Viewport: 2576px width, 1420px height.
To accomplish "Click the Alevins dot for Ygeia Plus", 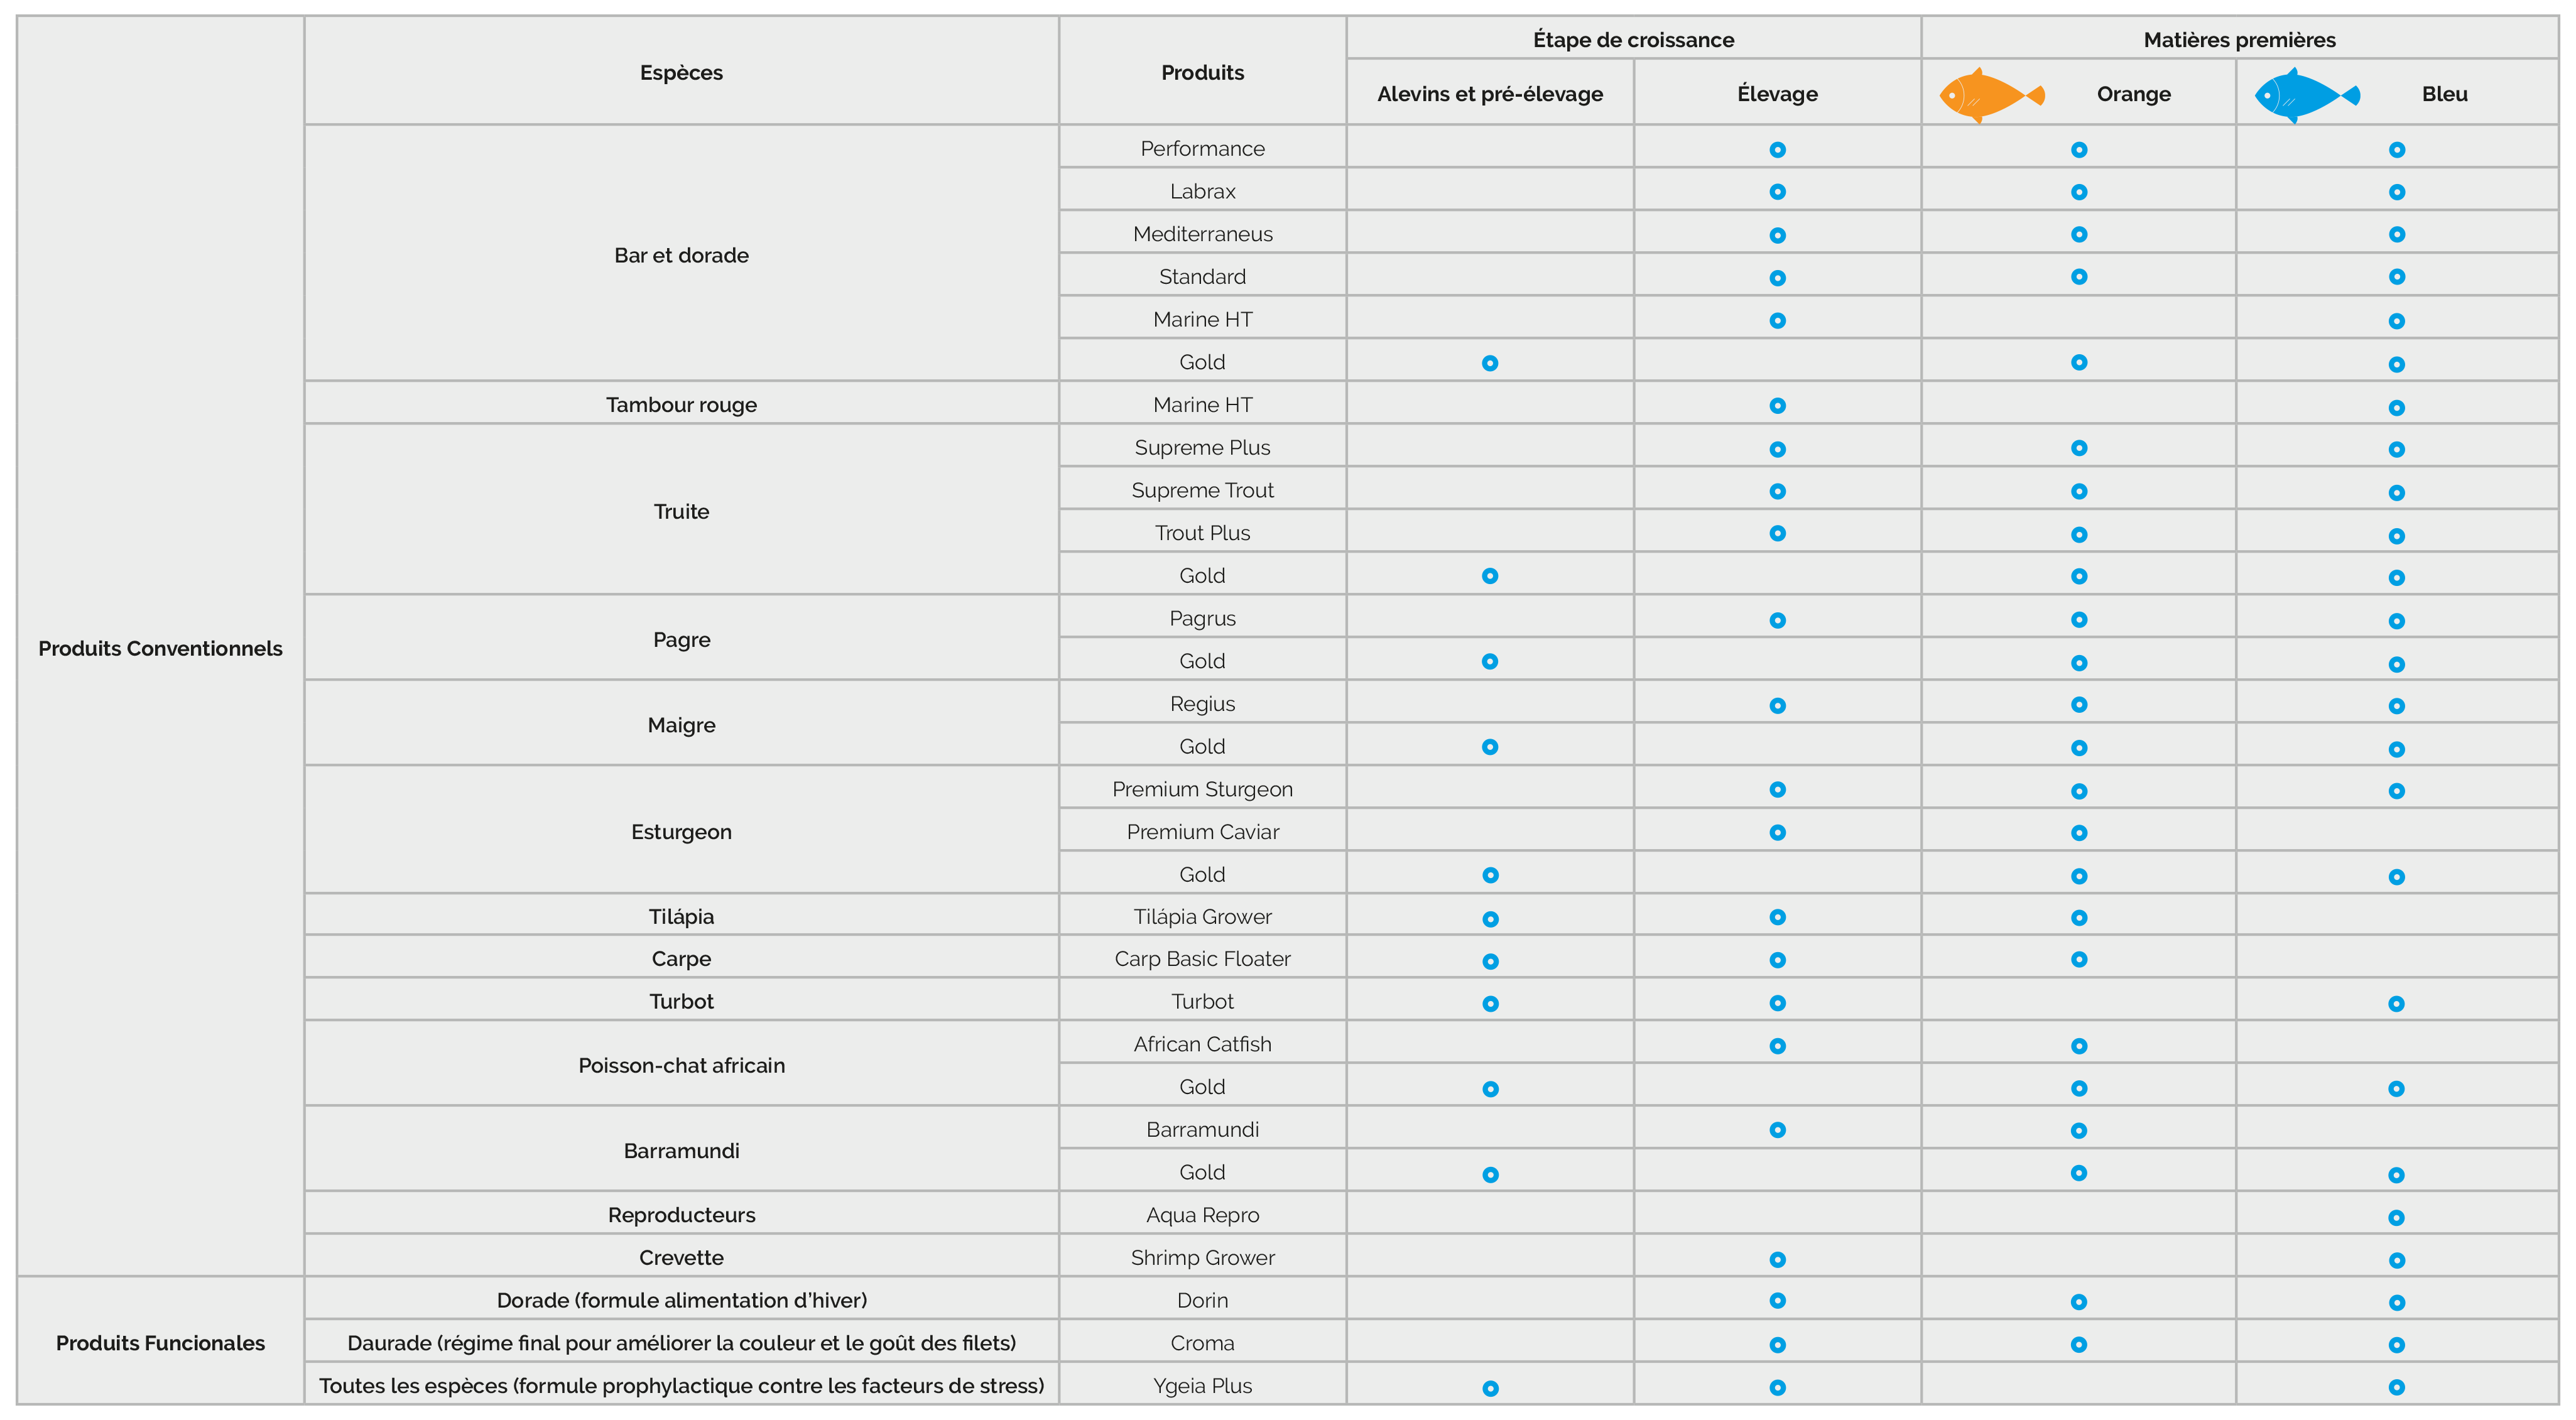I will click(x=1490, y=1388).
